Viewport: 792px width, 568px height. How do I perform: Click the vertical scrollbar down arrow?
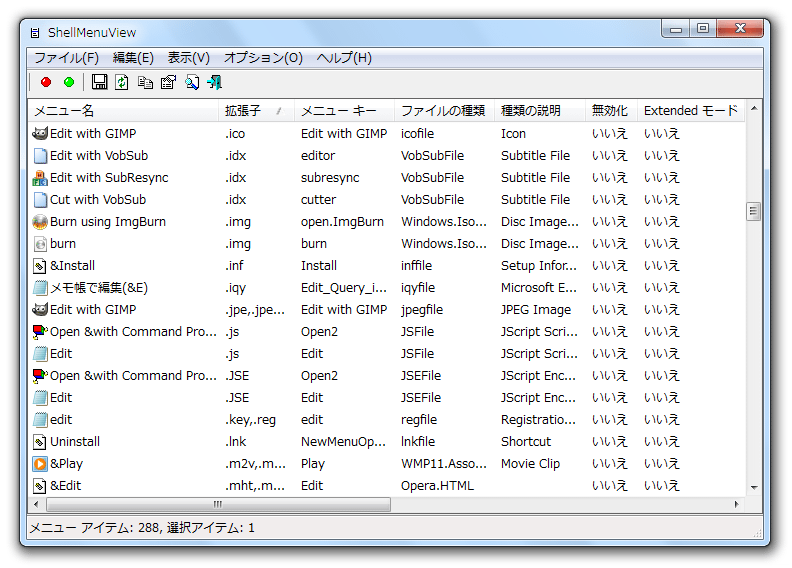click(754, 487)
